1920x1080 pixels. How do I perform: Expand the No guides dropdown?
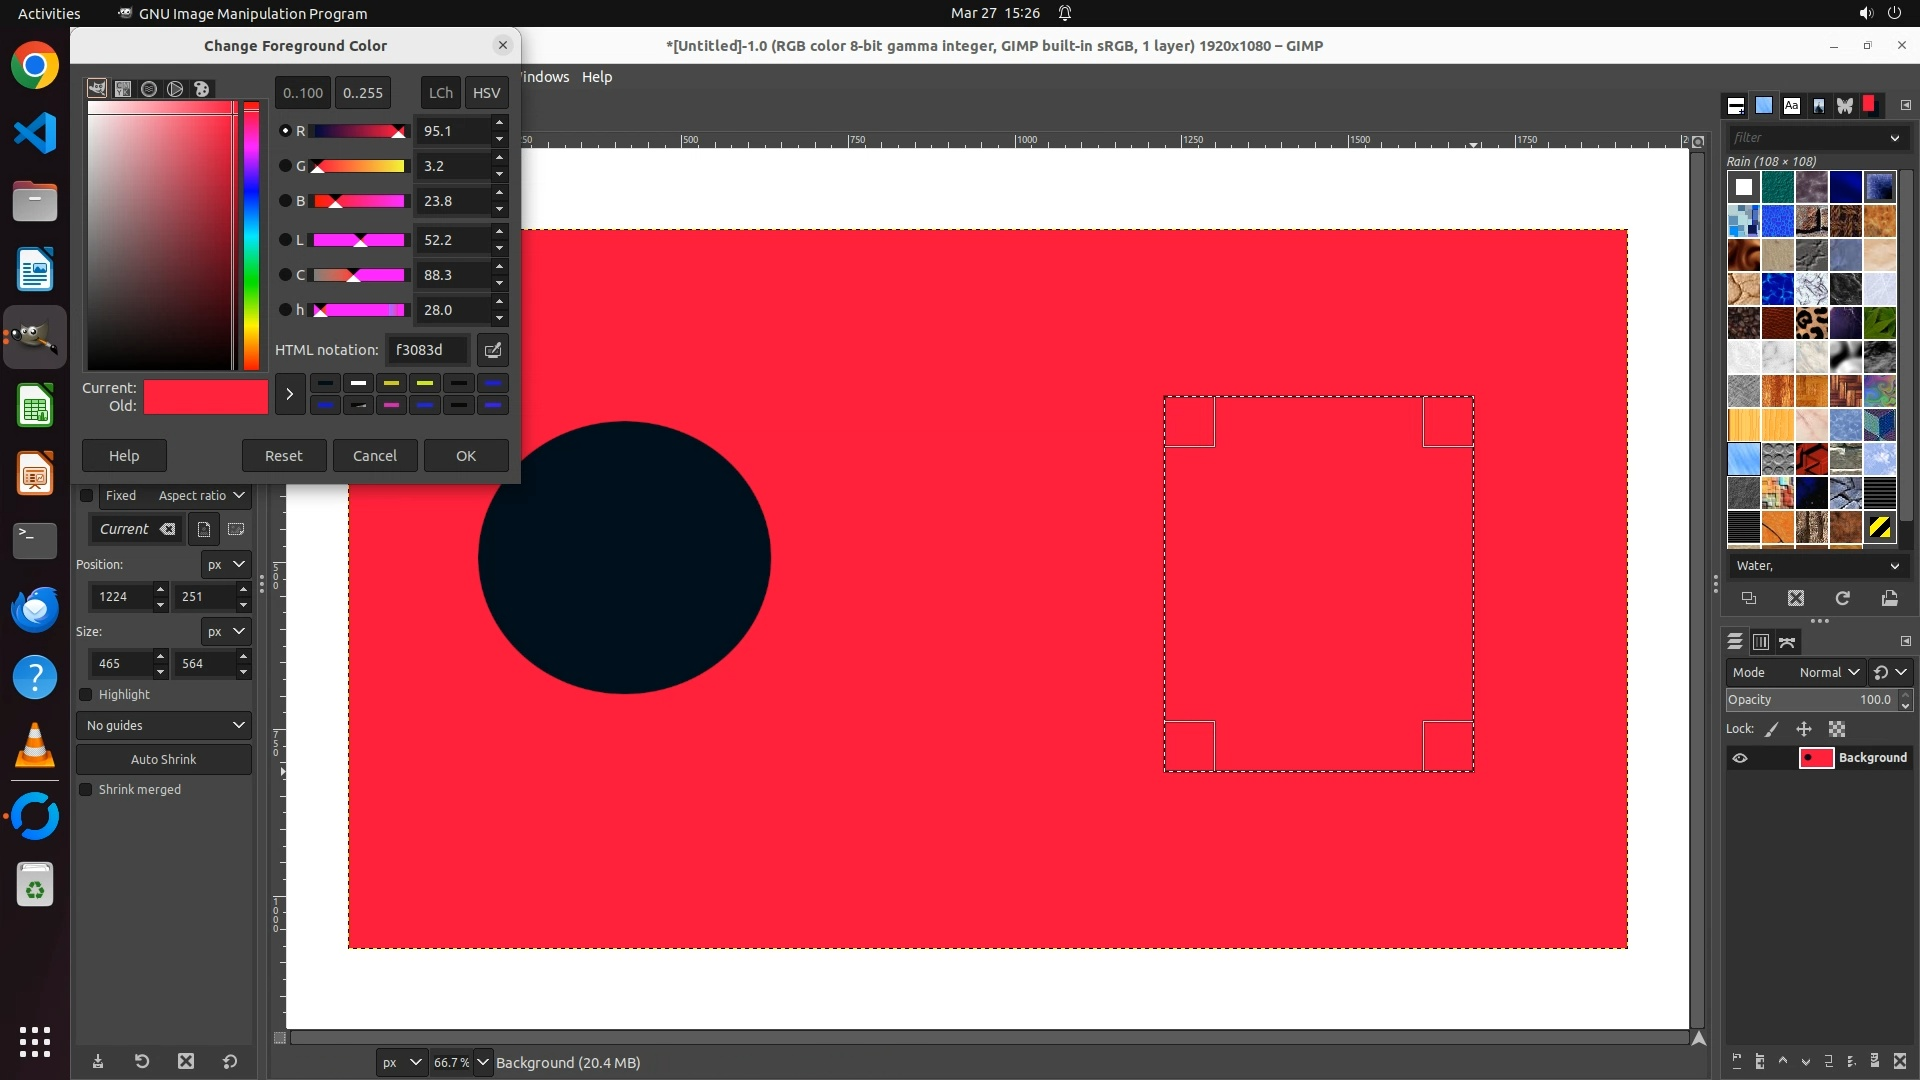[x=164, y=726]
